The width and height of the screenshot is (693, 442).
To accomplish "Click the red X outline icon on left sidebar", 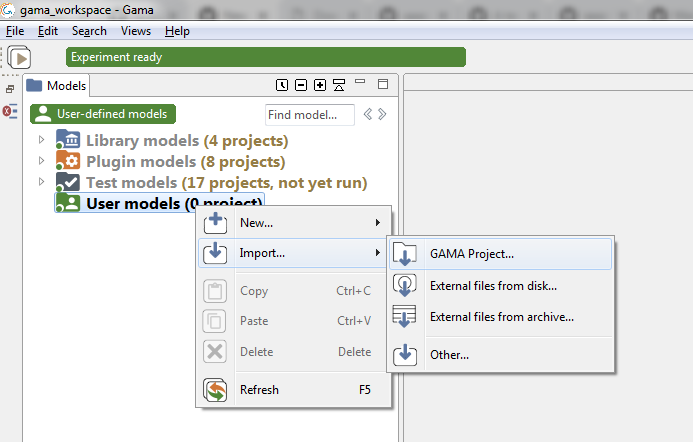I will (x=10, y=111).
